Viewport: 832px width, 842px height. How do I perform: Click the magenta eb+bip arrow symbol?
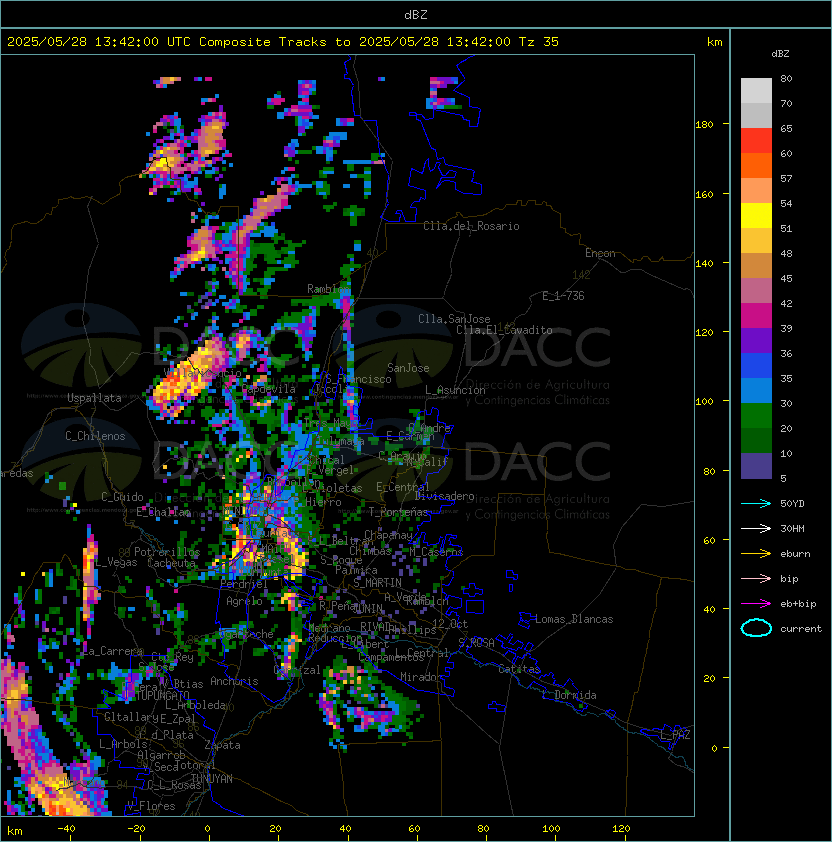tap(756, 604)
